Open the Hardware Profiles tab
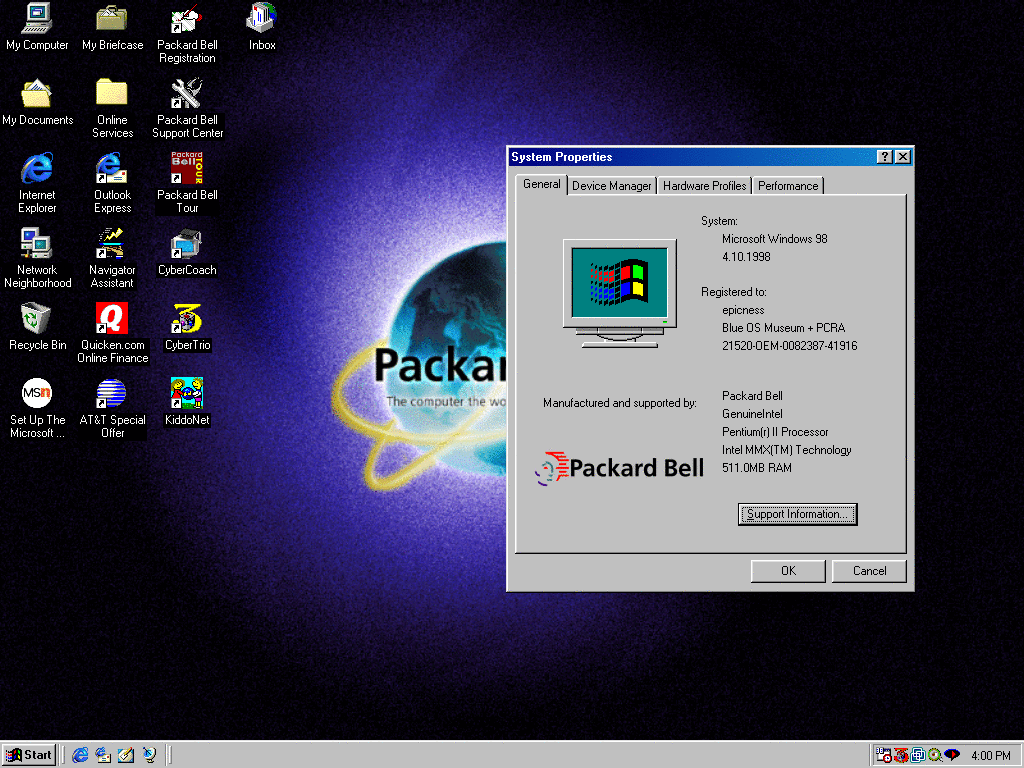The width and height of the screenshot is (1024, 768). pos(703,185)
